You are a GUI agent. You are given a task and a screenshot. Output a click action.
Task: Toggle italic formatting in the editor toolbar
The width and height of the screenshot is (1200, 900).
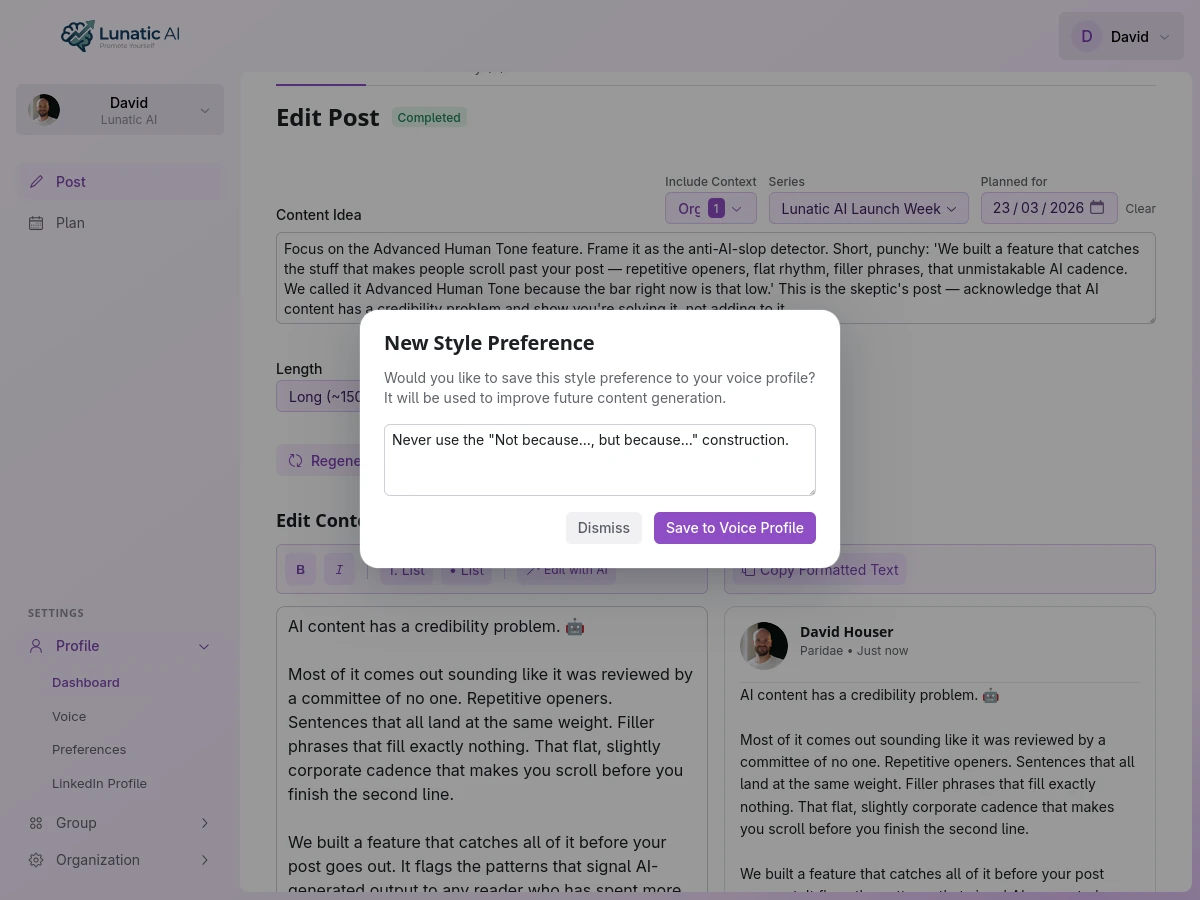[339, 570]
